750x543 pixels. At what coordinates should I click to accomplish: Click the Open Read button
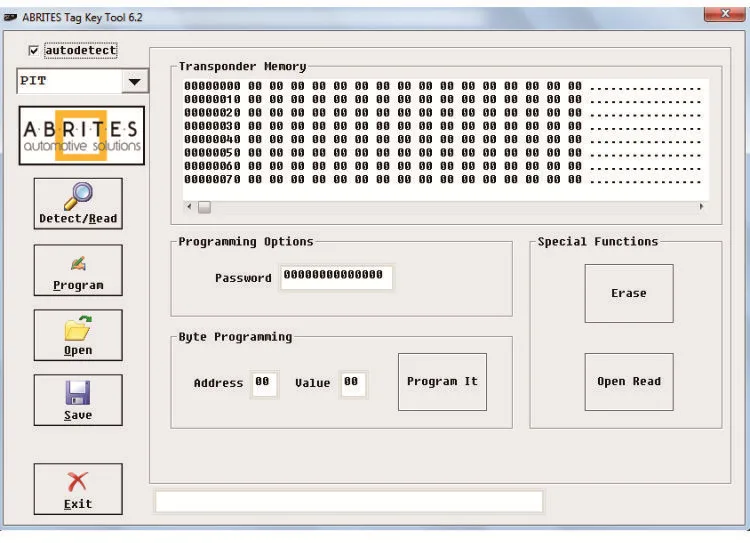tap(629, 382)
